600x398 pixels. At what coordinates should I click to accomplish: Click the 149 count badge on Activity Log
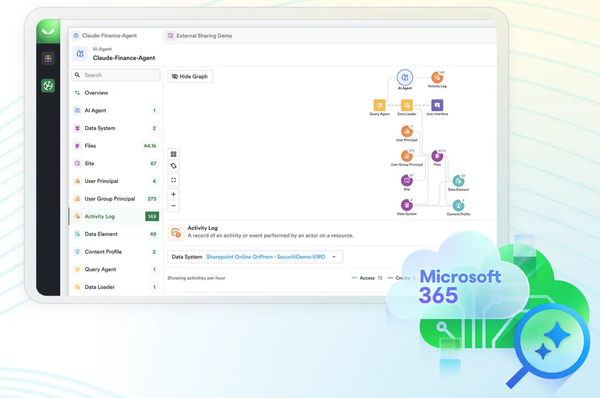point(152,216)
